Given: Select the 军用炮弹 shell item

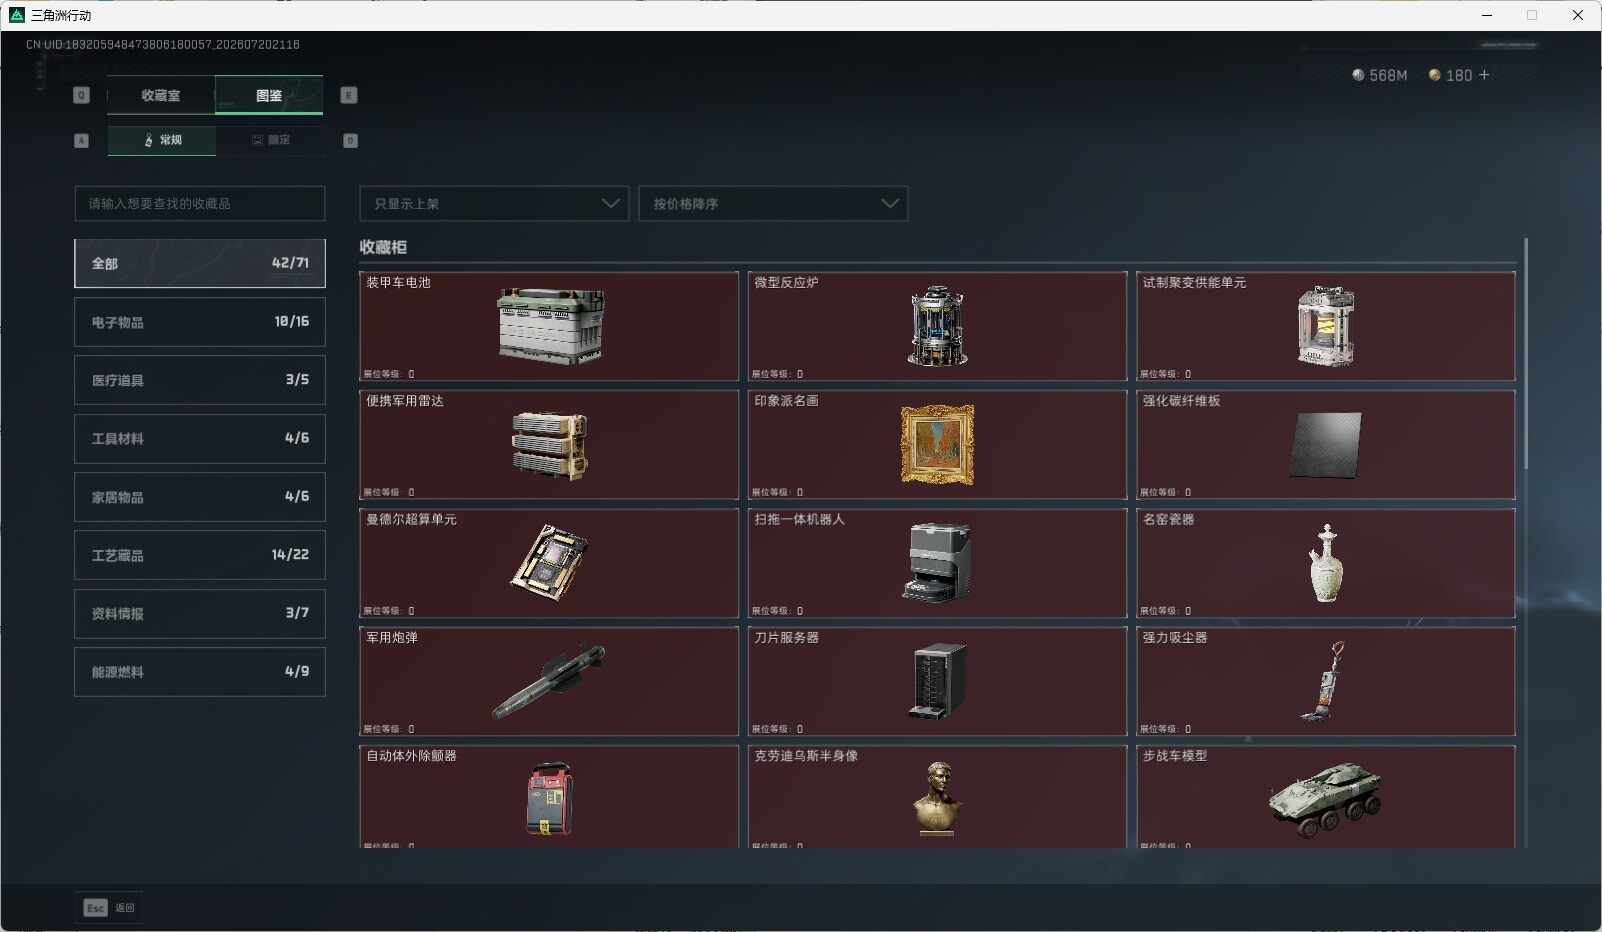Looking at the screenshot, I should [549, 681].
